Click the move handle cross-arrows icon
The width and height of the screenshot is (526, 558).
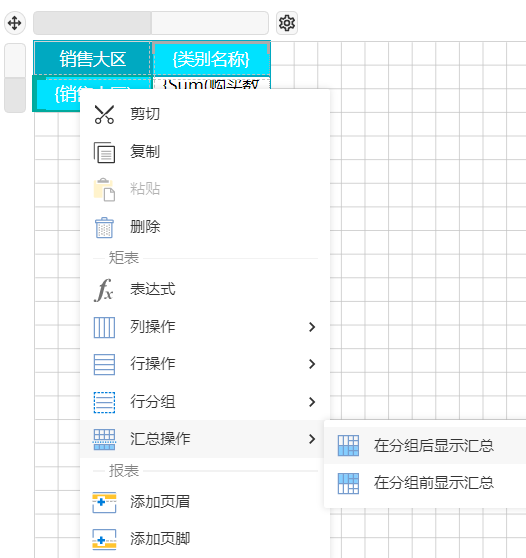[15, 23]
